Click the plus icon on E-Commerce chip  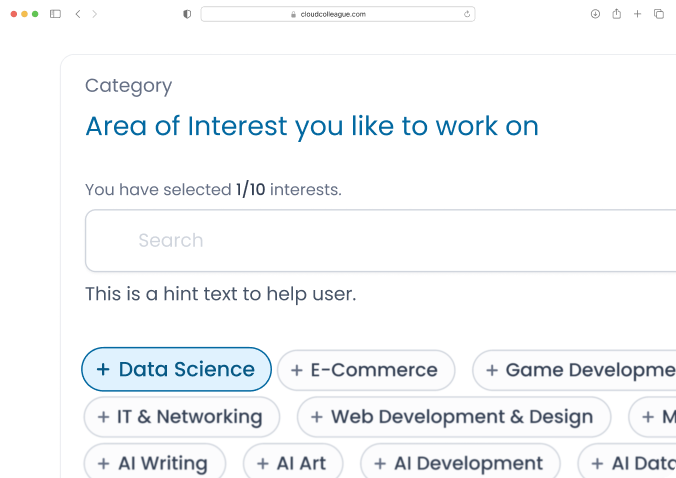pyautogui.click(x=297, y=370)
